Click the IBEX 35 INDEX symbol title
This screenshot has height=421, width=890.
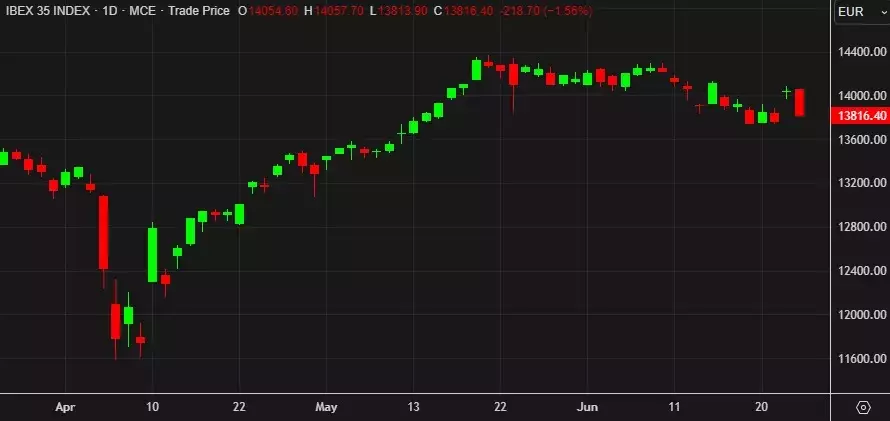coord(47,11)
